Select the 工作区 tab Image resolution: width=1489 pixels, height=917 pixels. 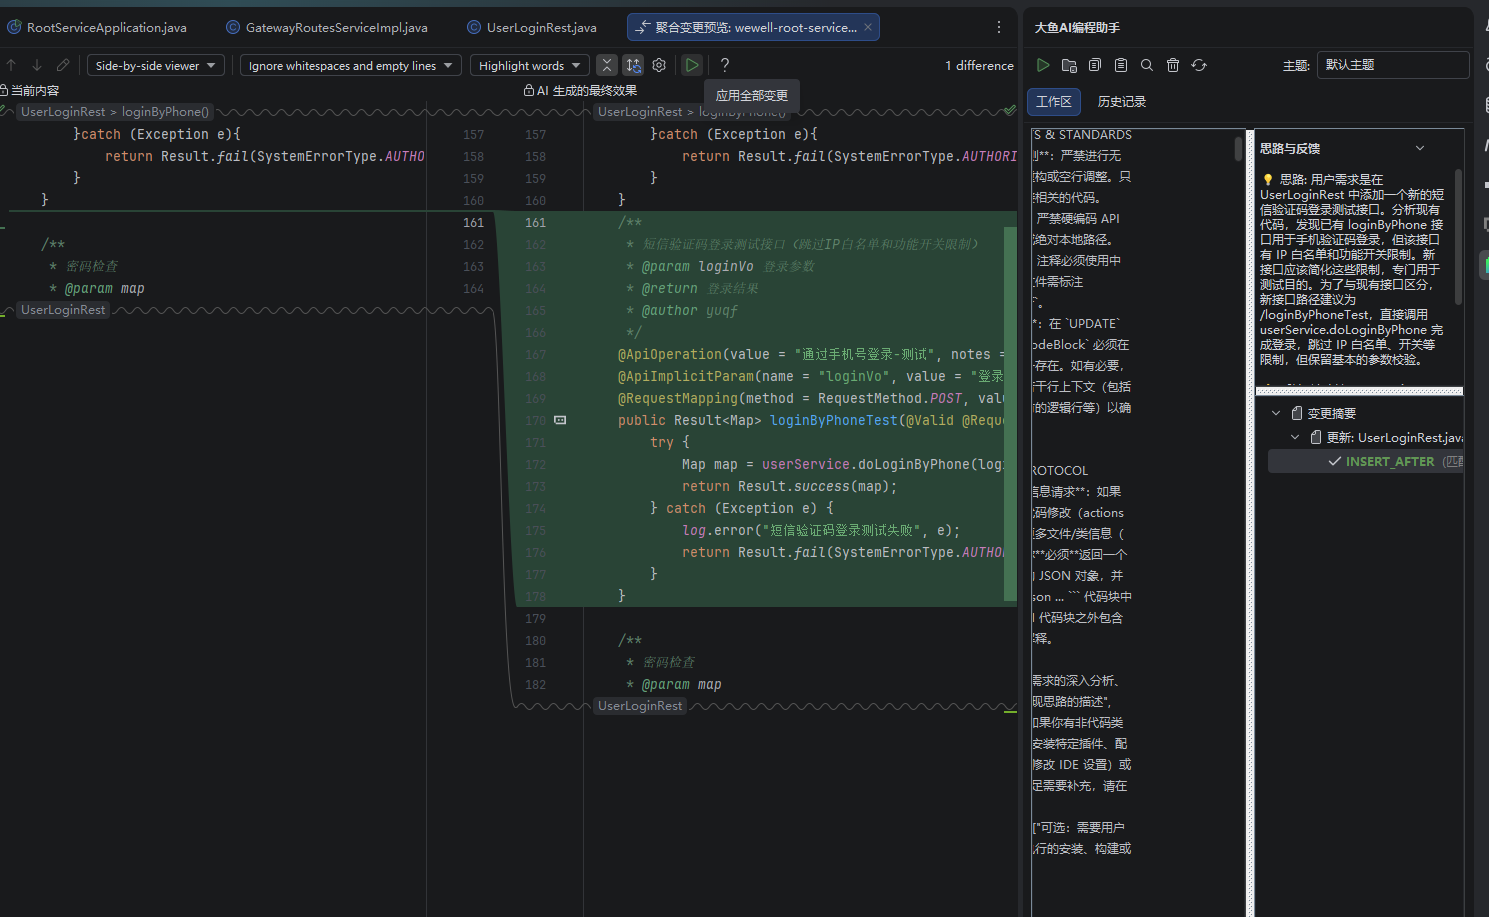(1054, 102)
